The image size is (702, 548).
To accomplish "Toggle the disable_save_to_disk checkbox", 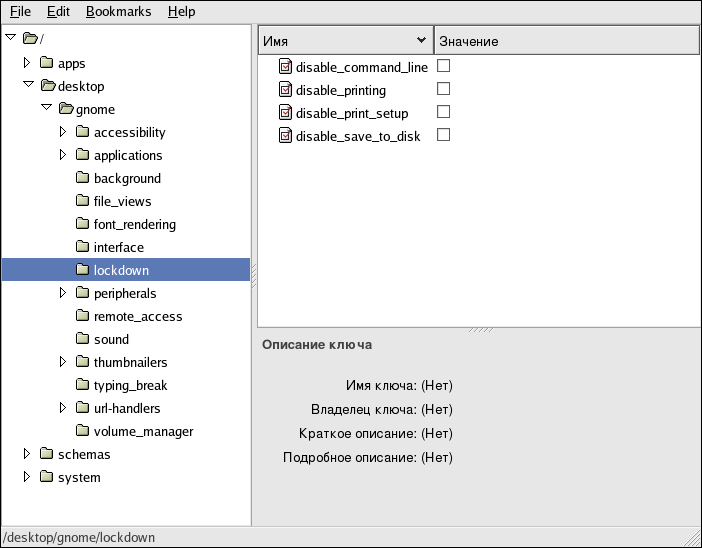I will point(444,135).
